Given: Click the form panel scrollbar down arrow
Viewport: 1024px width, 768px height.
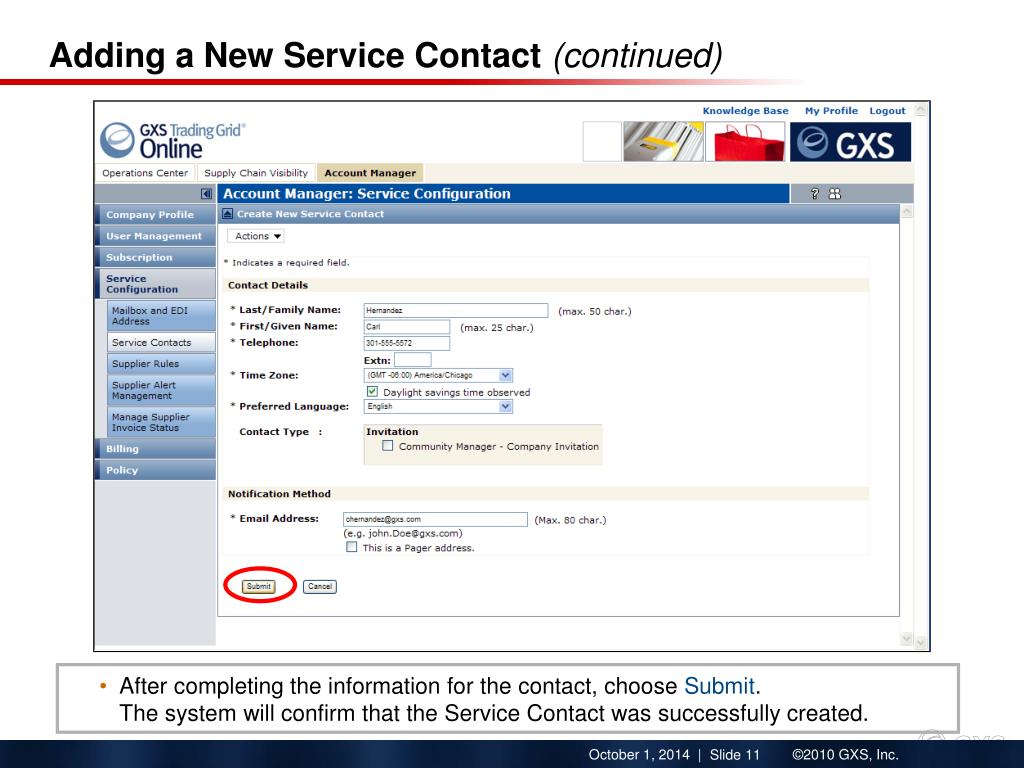Looking at the screenshot, I should point(906,638).
